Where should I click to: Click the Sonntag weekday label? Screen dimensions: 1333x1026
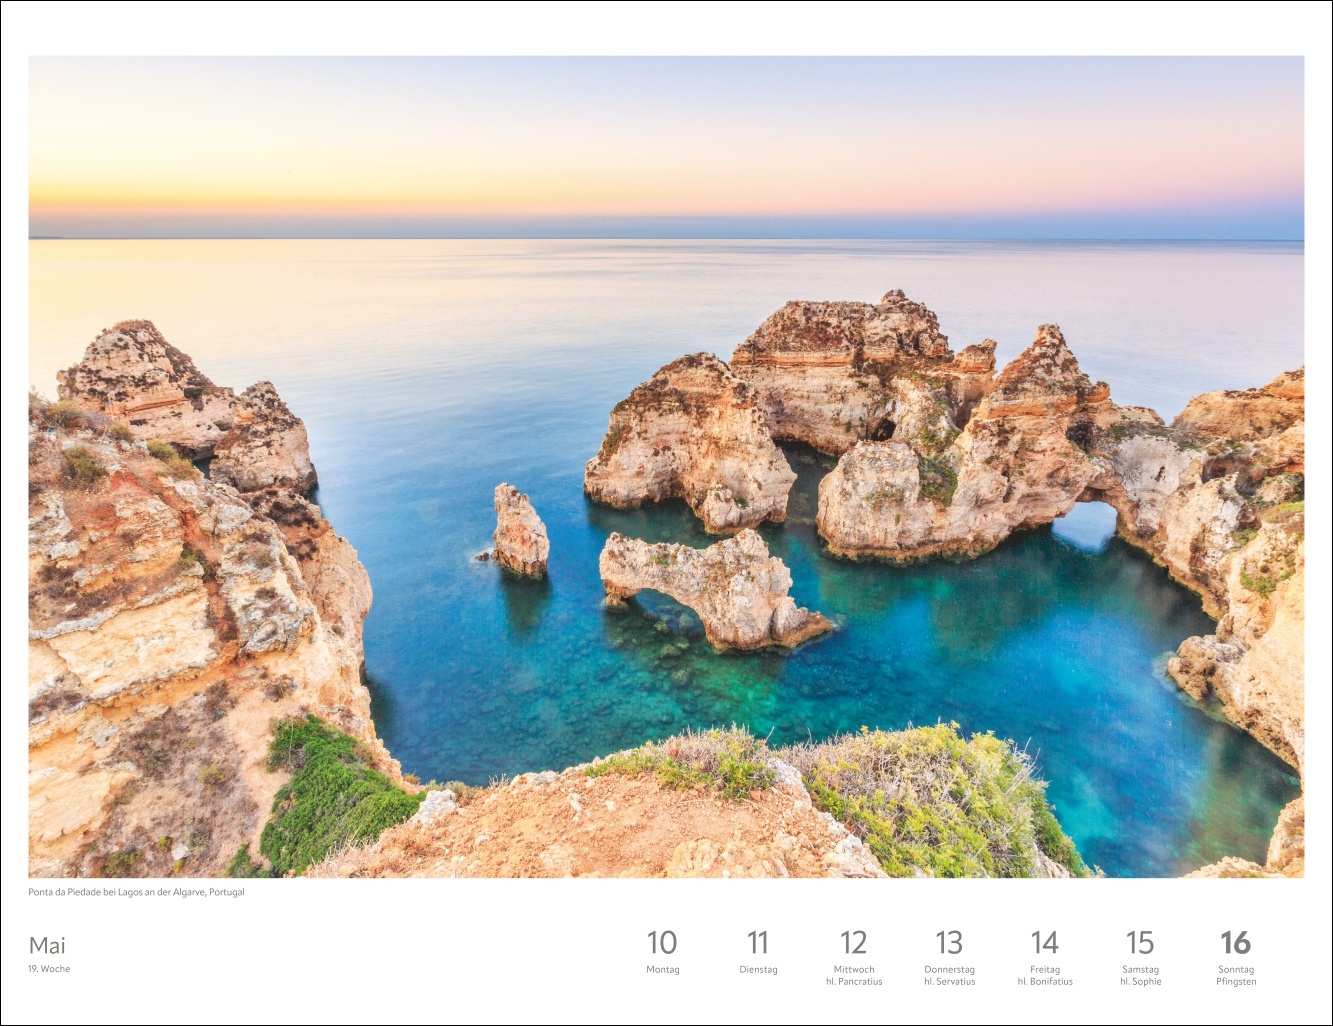point(1236,969)
